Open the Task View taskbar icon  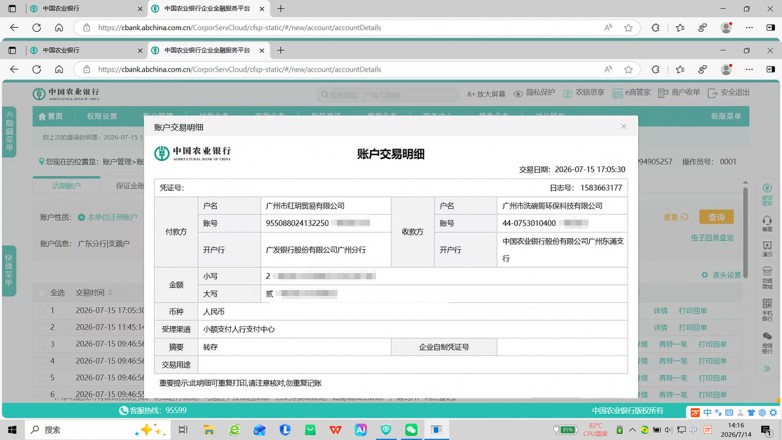(x=183, y=430)
